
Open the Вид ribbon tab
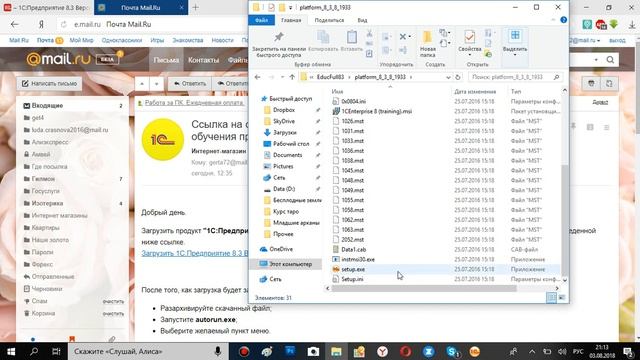[x=362, y=20]
